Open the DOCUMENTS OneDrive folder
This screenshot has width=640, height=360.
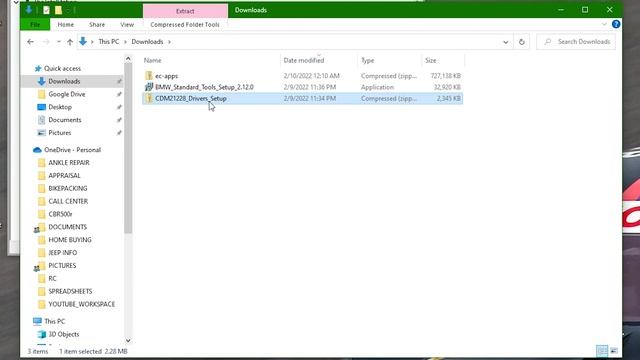coord(67,227)
